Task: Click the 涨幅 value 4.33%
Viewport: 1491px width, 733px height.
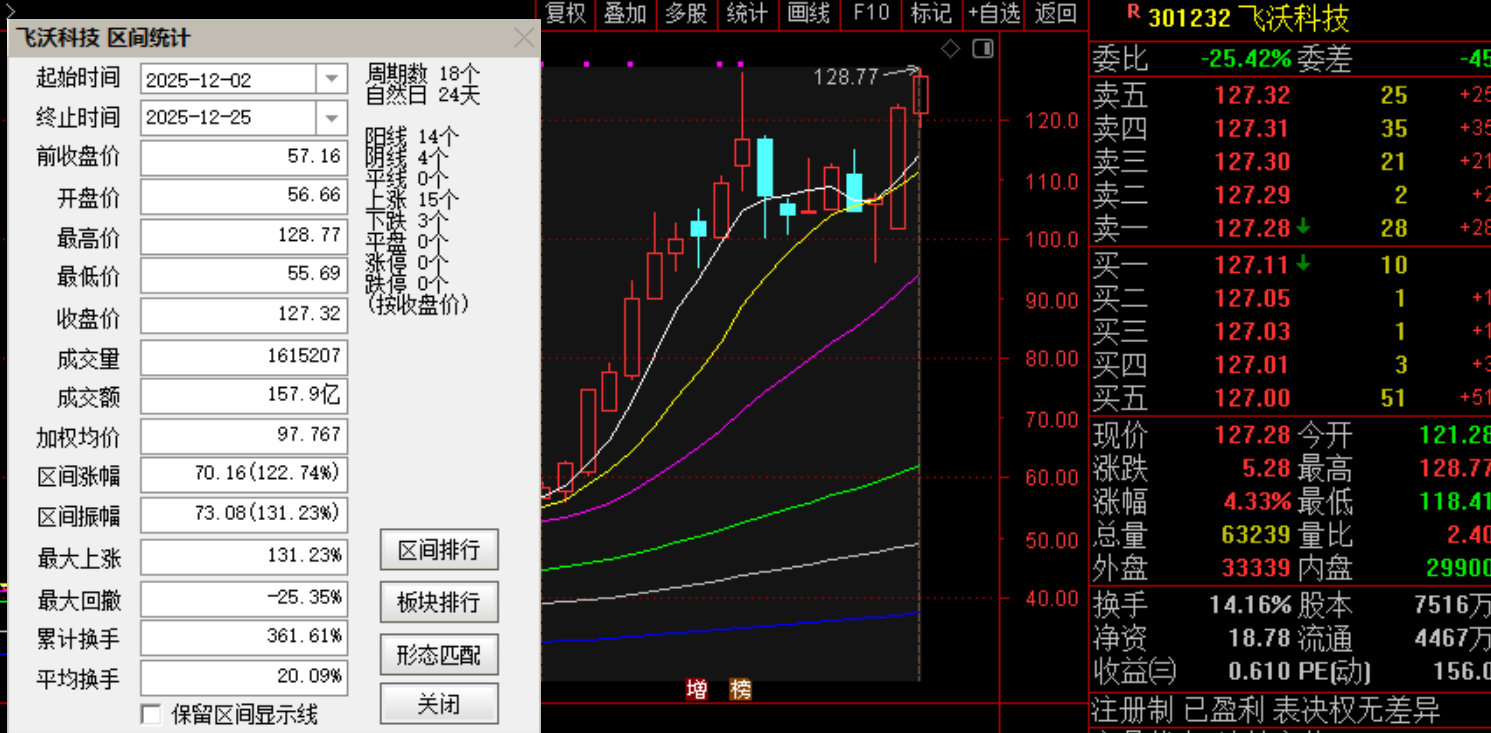Action: pyautogui.click(x=1257, y=502)
